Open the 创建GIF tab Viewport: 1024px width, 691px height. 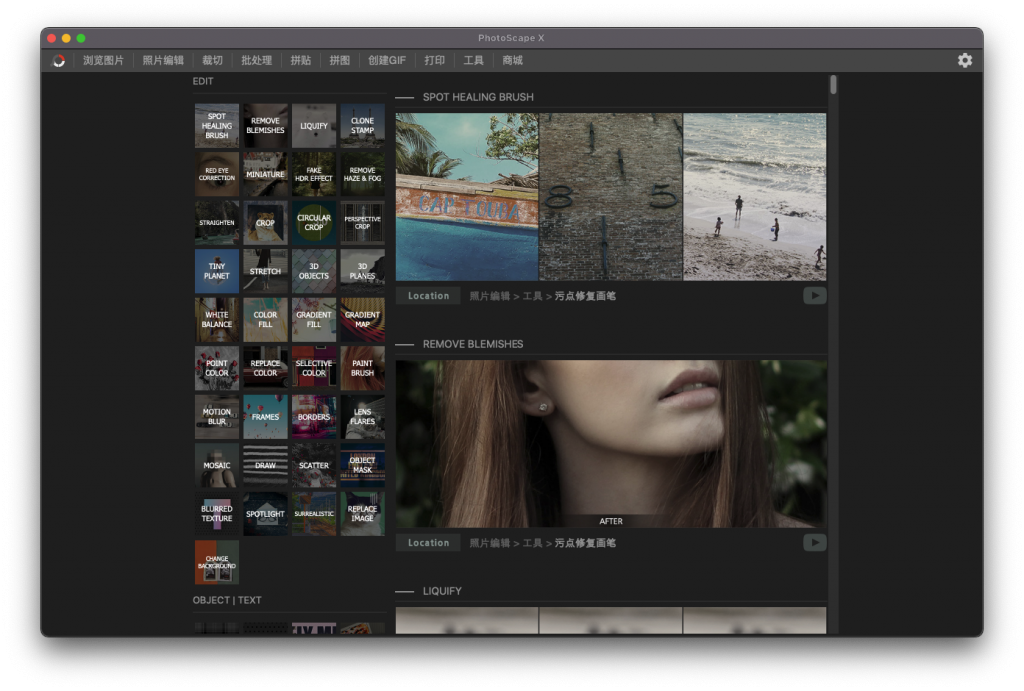pos(387,61)
